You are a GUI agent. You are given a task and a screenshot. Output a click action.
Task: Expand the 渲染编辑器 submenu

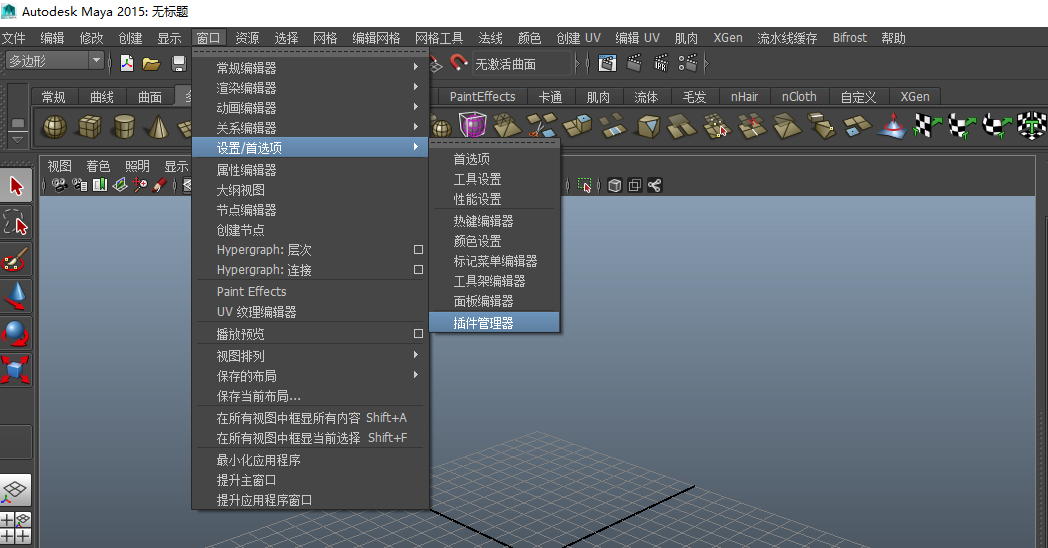coord(310,88)
